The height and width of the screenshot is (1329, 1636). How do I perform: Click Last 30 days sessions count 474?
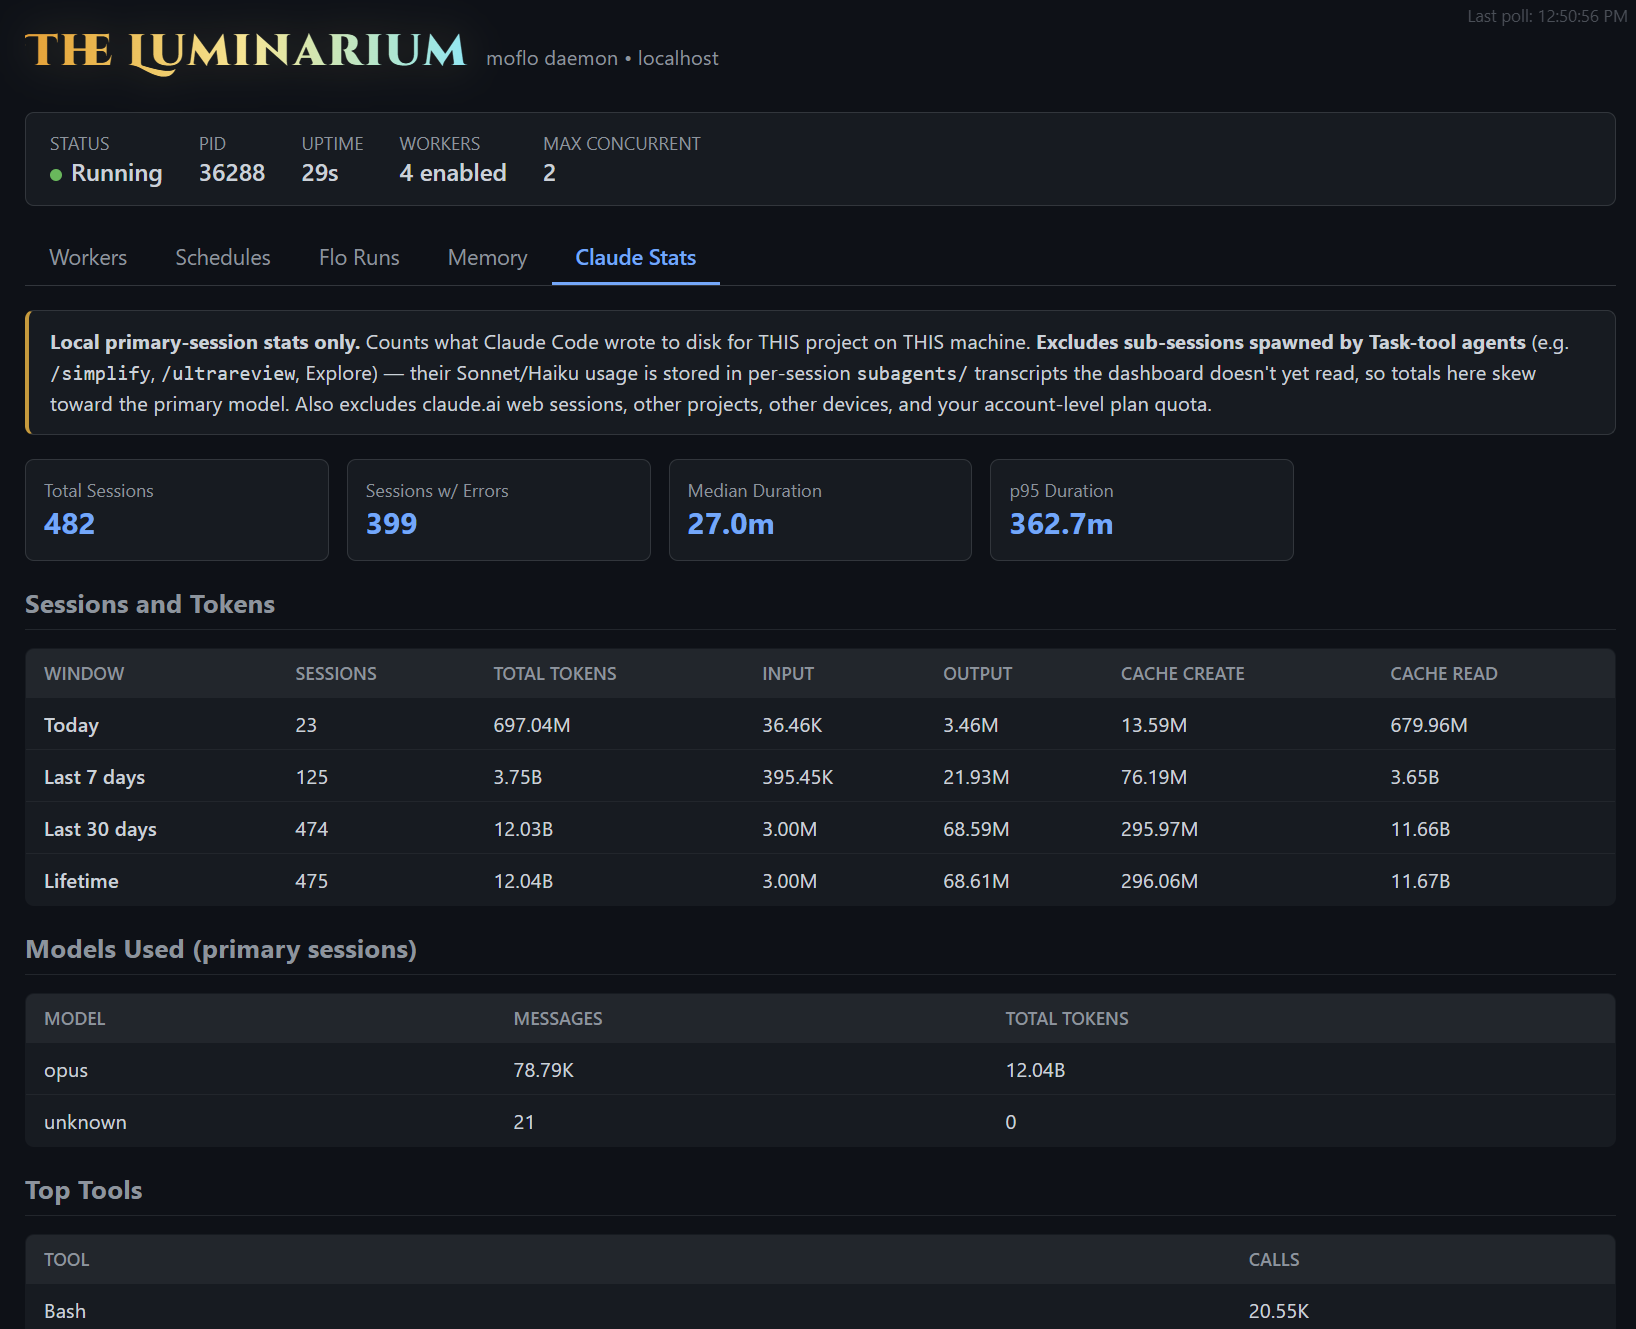312,829
